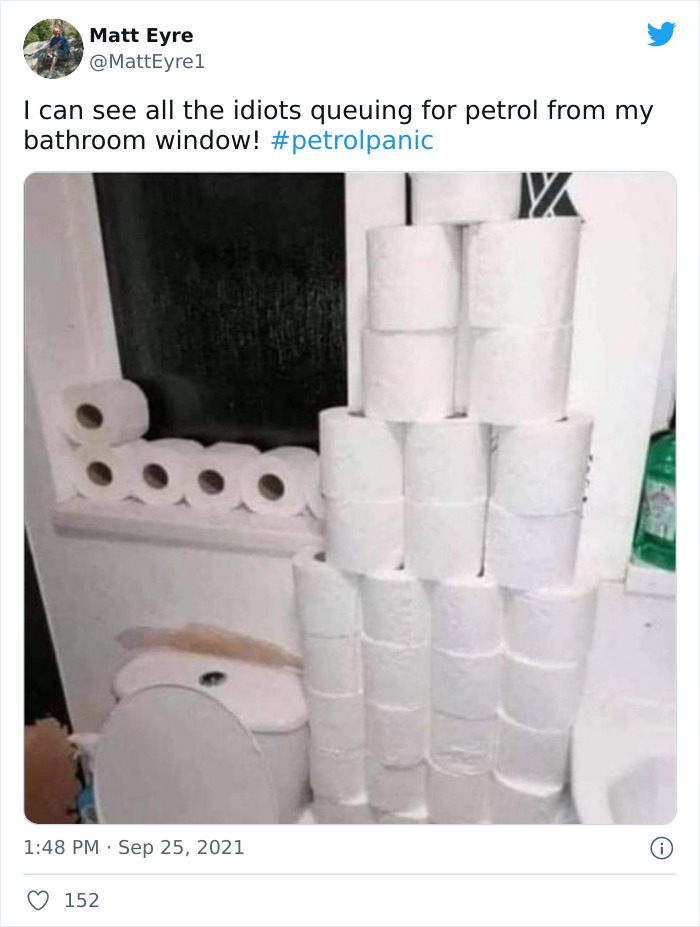Click the 'Sep 25, 2021' date text
Viewport: 700px width, 927px height.
181,847
